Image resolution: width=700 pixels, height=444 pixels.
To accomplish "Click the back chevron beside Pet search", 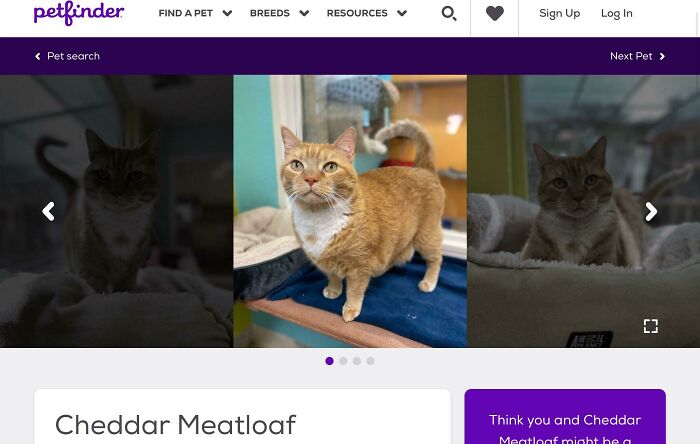I will coord(38,56).
